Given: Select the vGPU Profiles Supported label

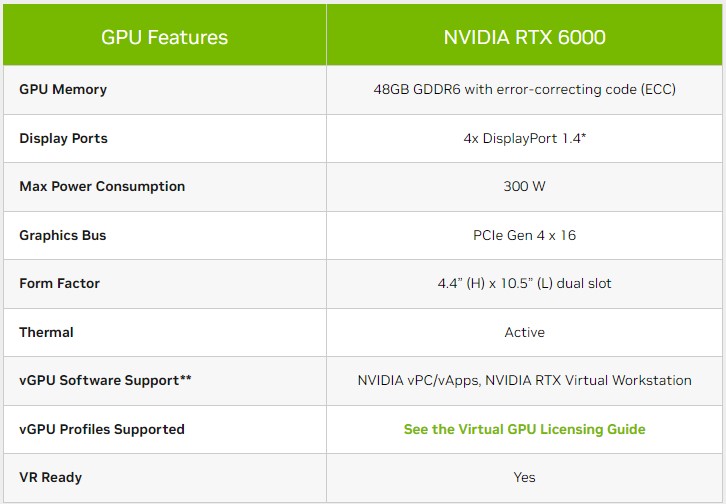Looking at the screenshot, I should (x=102, y=429).
